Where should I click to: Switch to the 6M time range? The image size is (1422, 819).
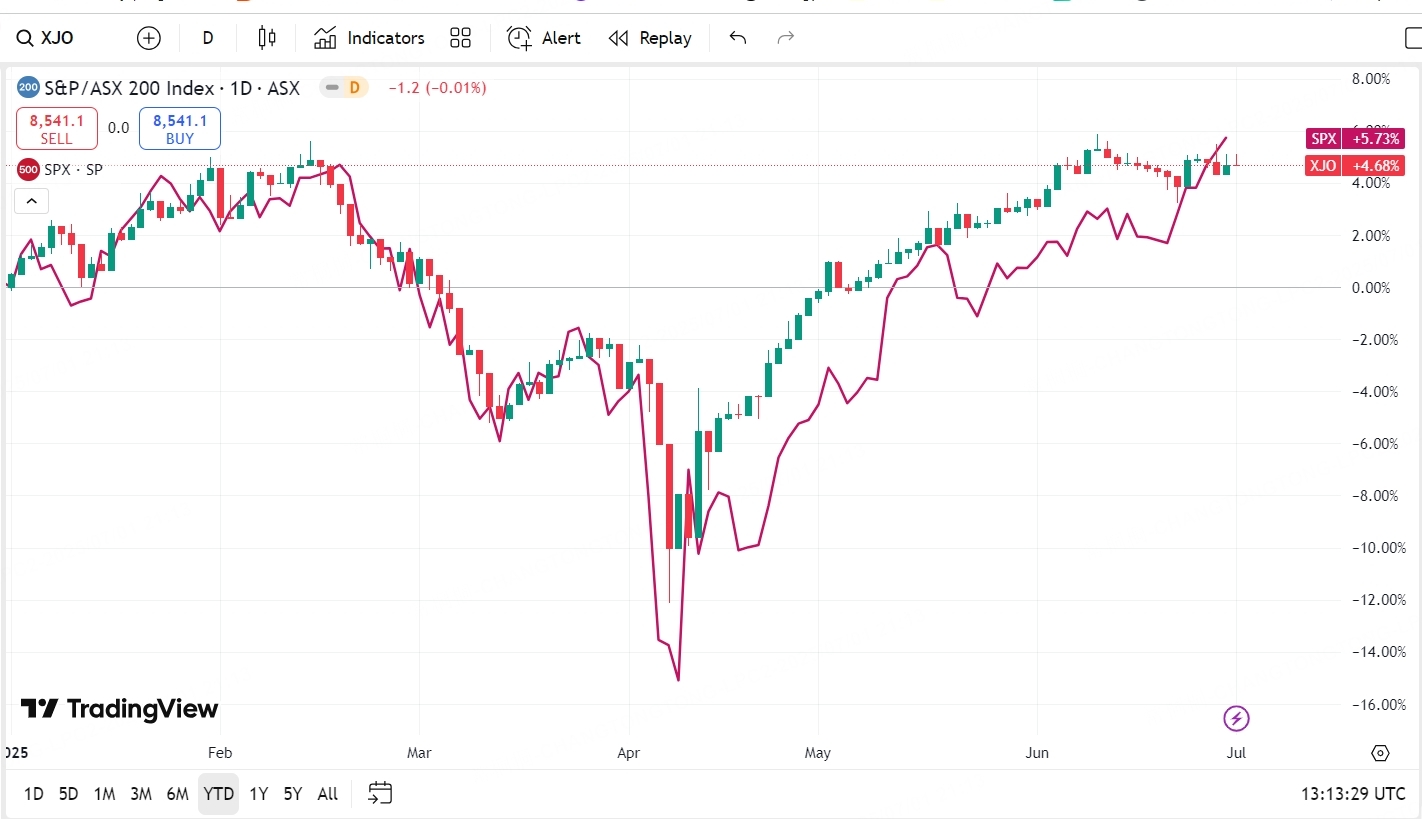(x=177, y=794)
